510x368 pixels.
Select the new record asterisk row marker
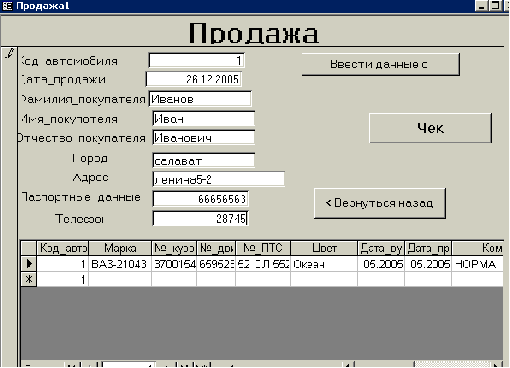29,279
